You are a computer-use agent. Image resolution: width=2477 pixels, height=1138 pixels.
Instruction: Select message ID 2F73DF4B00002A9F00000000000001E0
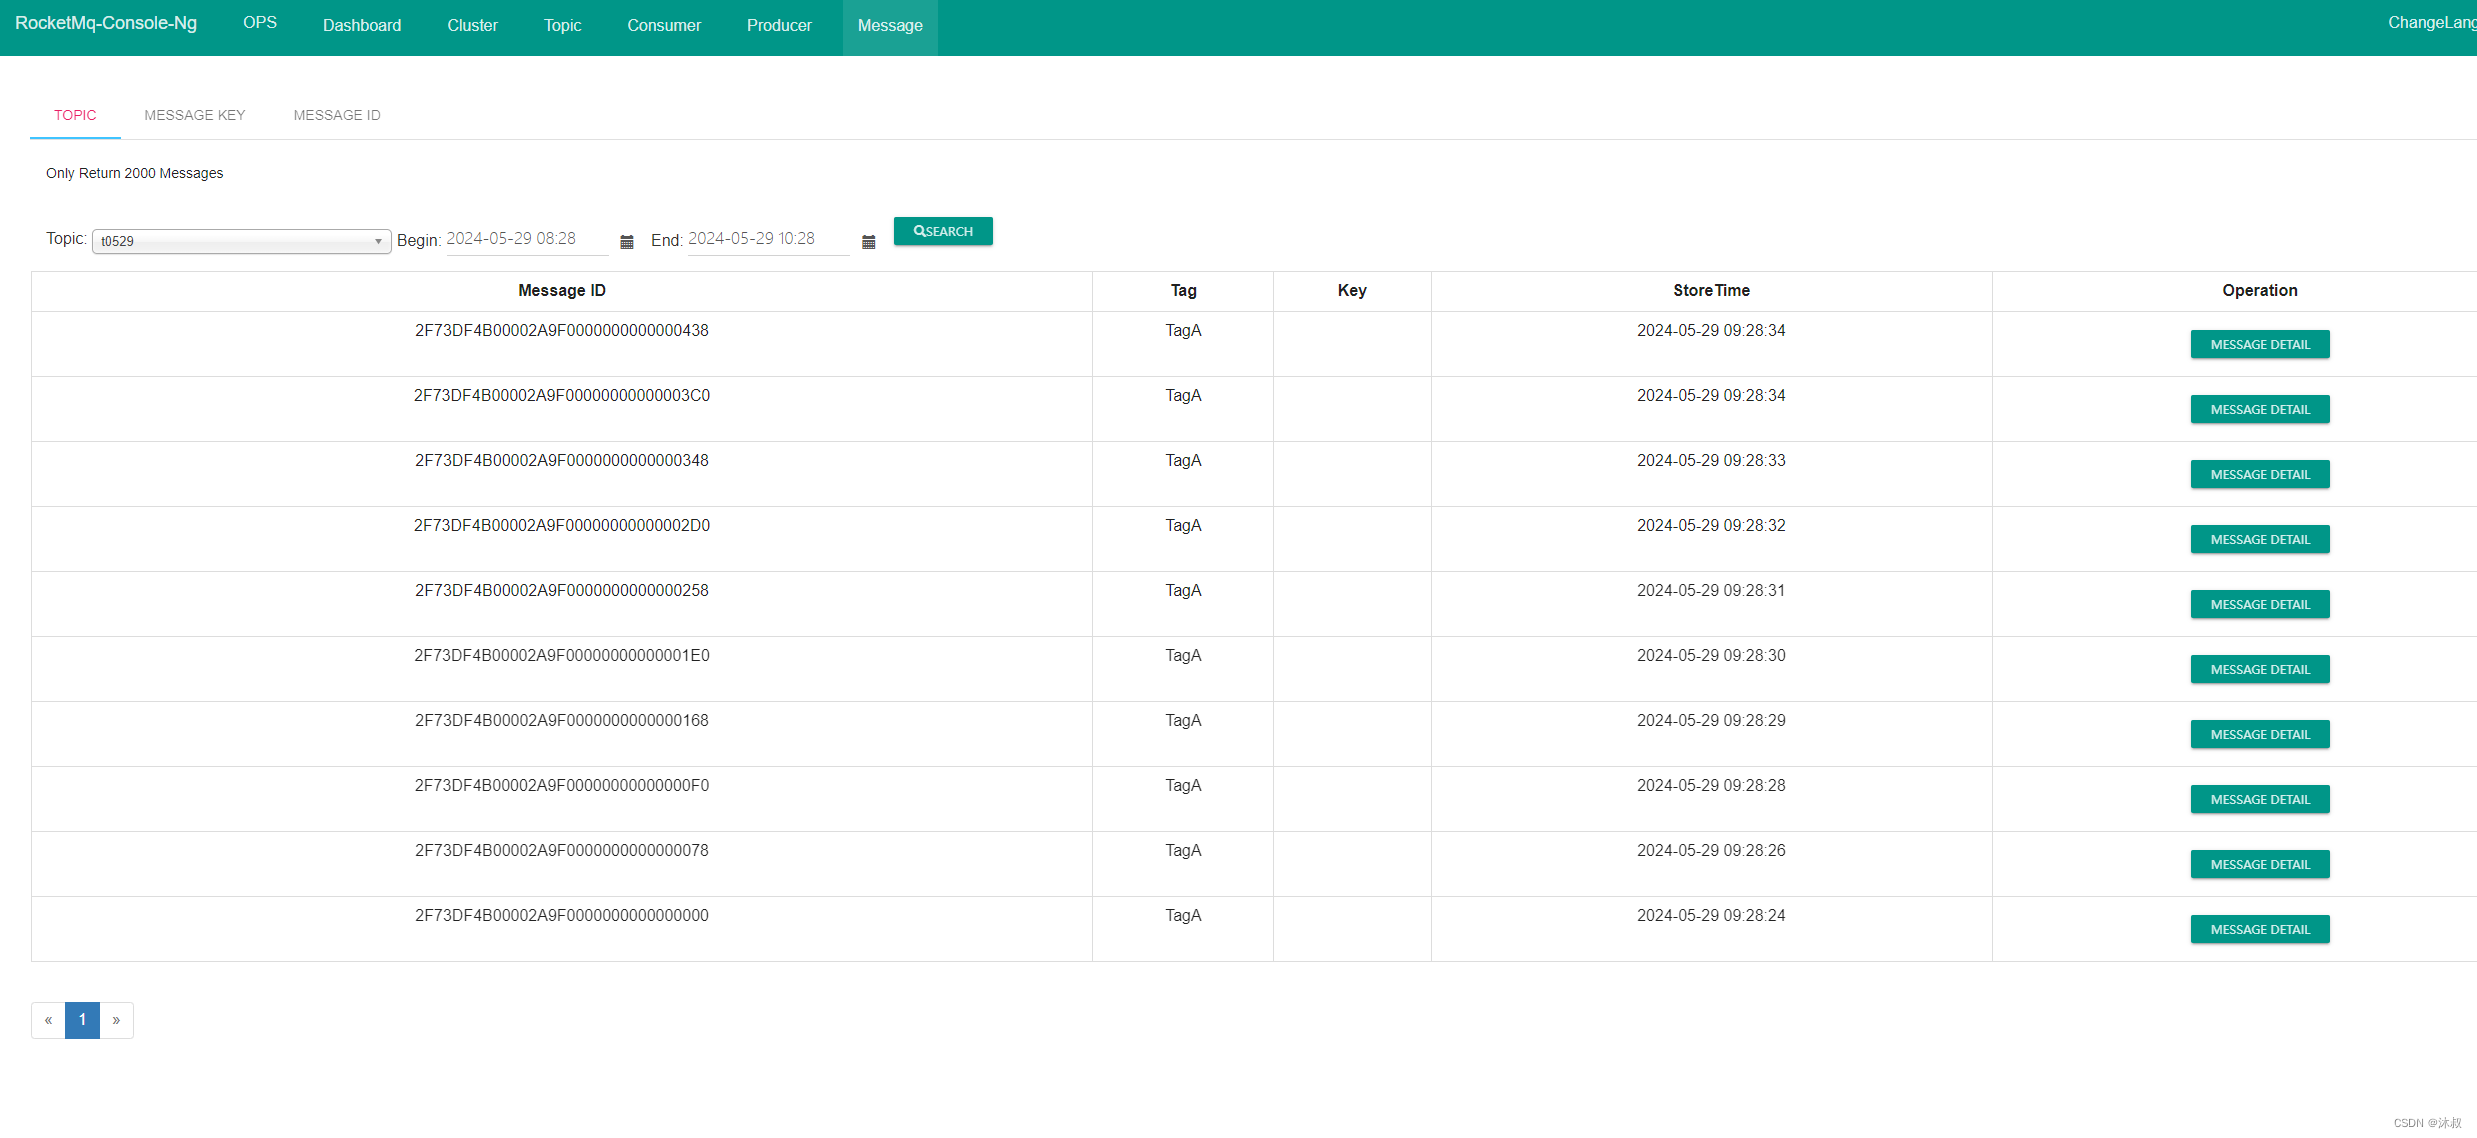click(562, 656)
